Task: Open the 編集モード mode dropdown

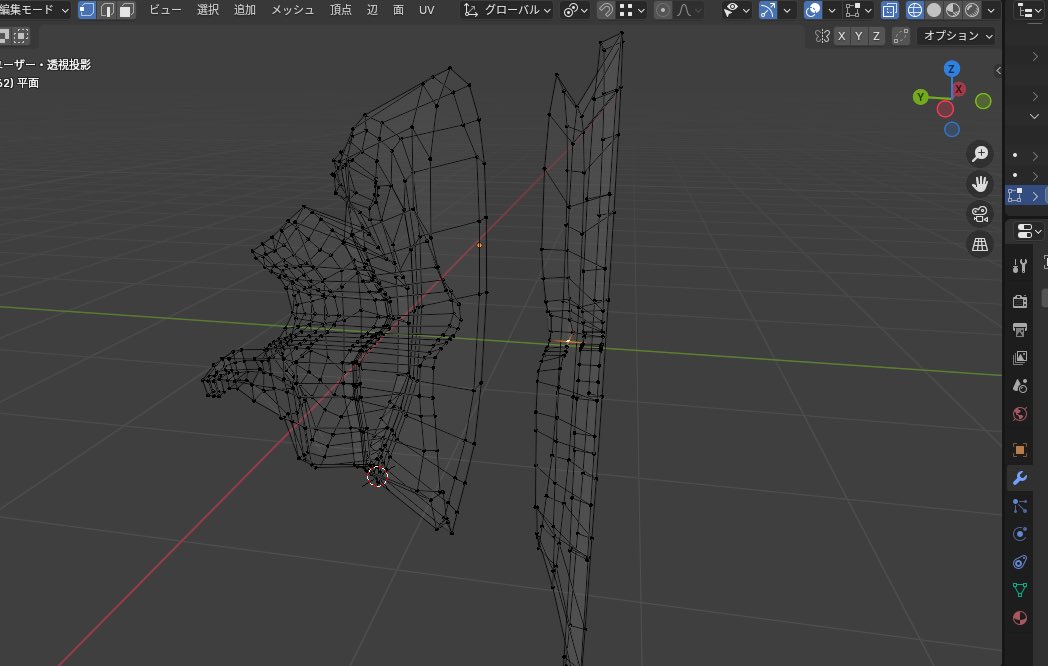Action: pos(33,10)
